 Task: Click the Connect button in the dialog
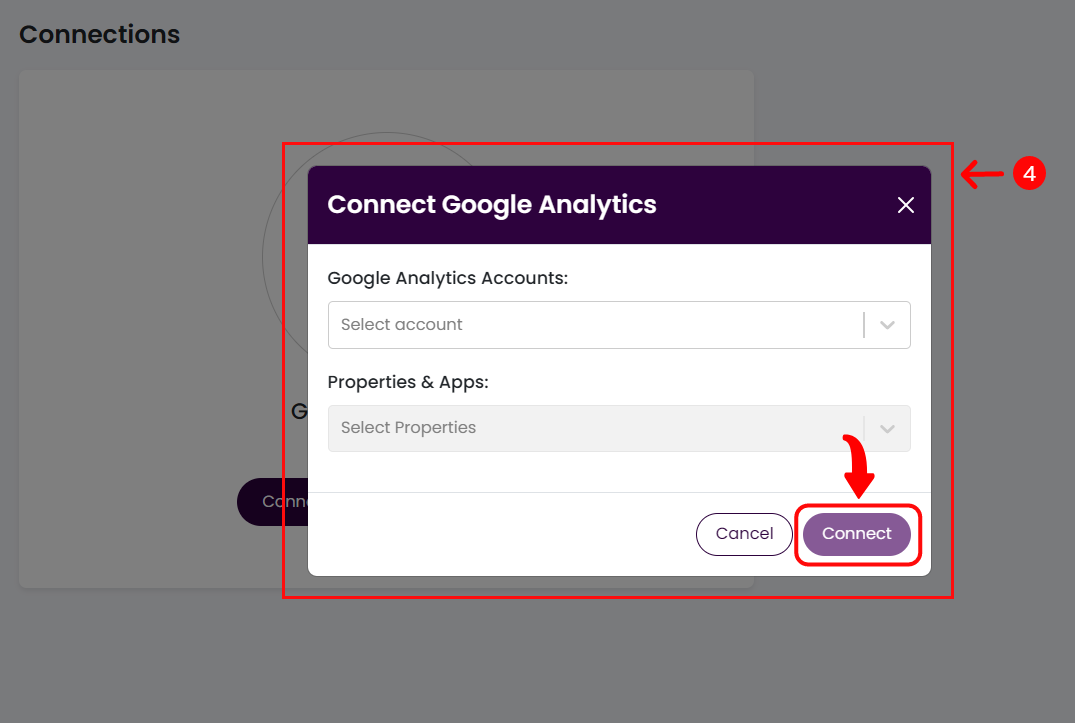pyautogui.click(x=857, y=533)
